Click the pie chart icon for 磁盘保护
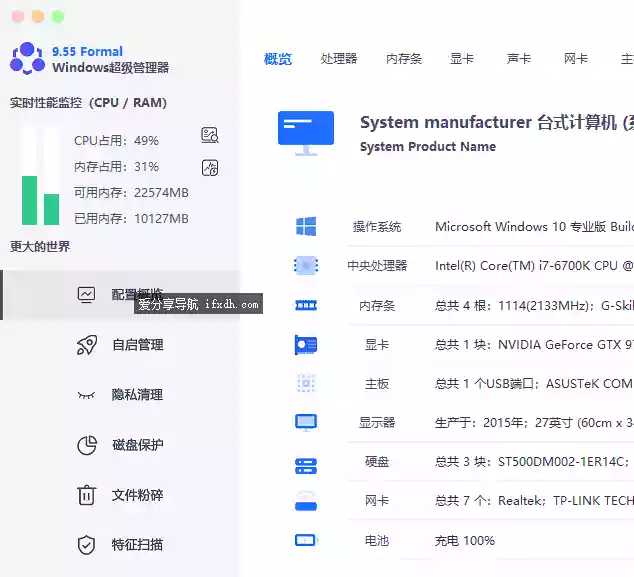Image resolution: width=634 pixels, height=577 pixels. coord(87,445)
